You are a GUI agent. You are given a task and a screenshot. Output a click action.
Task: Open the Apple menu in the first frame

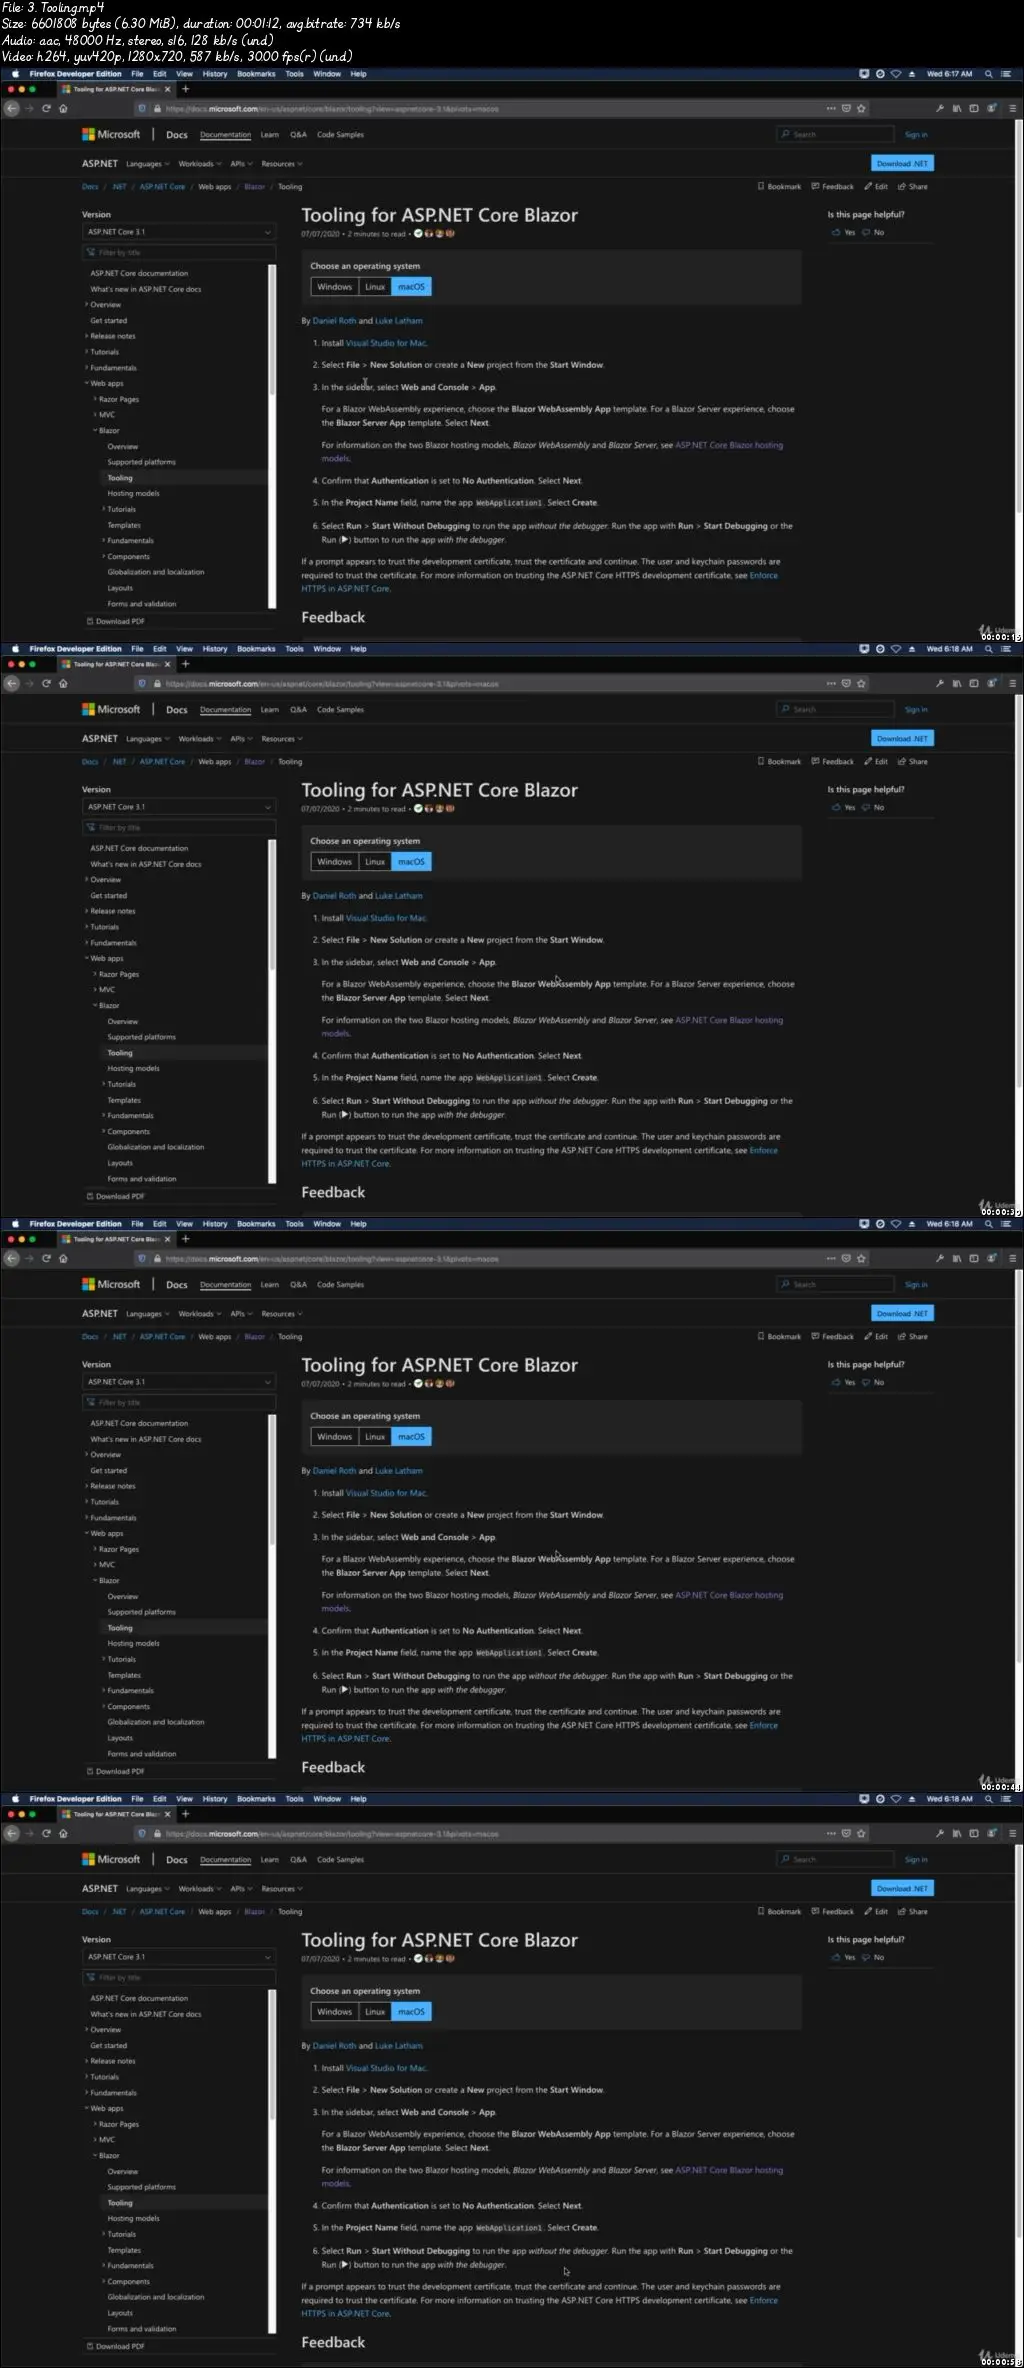pyautogui.click(x=15, y=74)
